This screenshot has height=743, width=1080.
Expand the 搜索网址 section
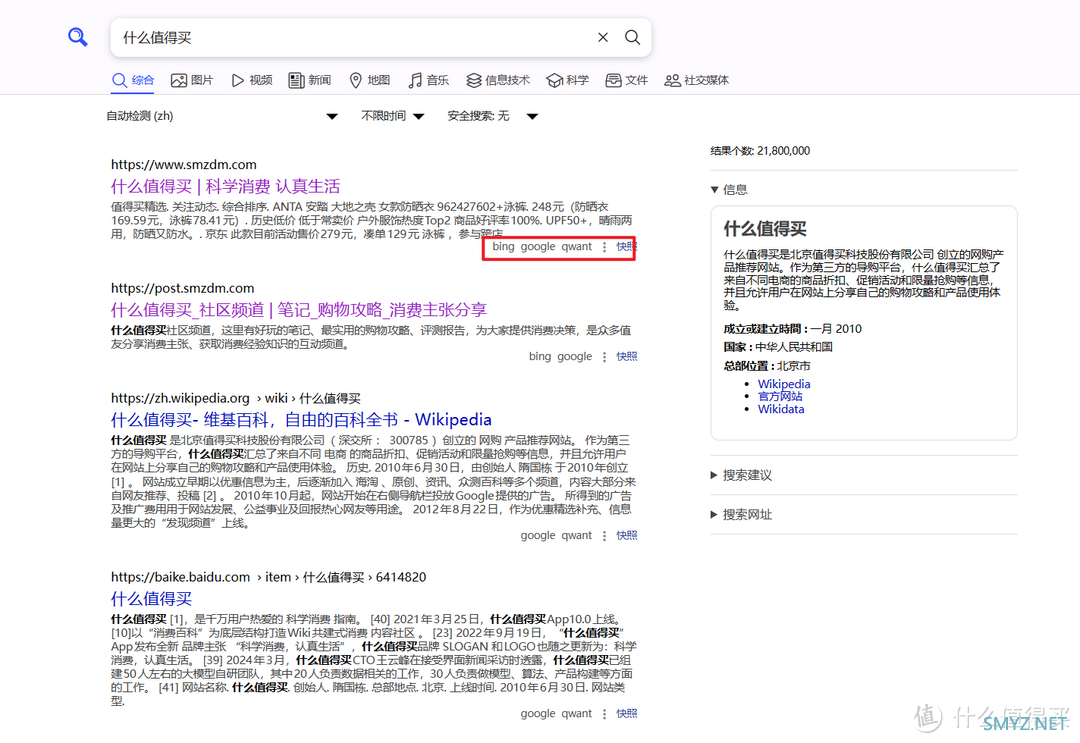[x=741, y=514]
